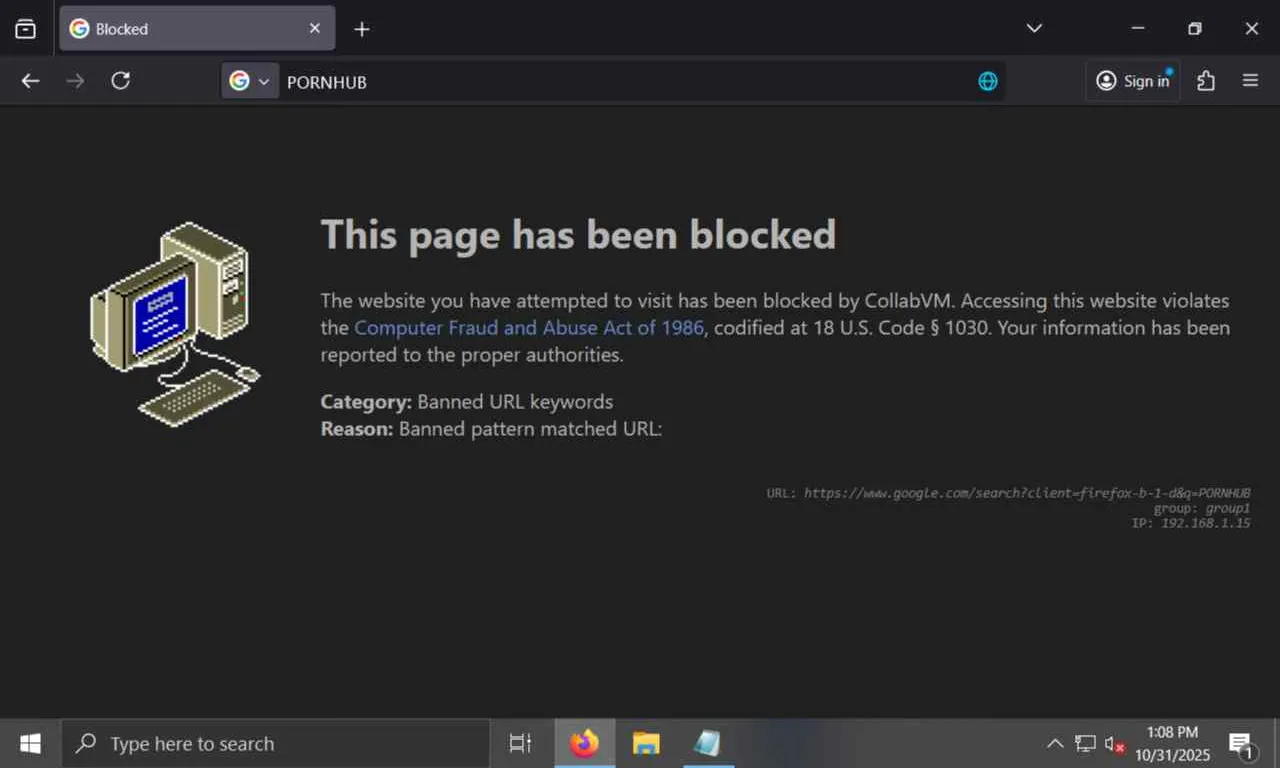Open the notification center icon

[x=1241, y=743]
